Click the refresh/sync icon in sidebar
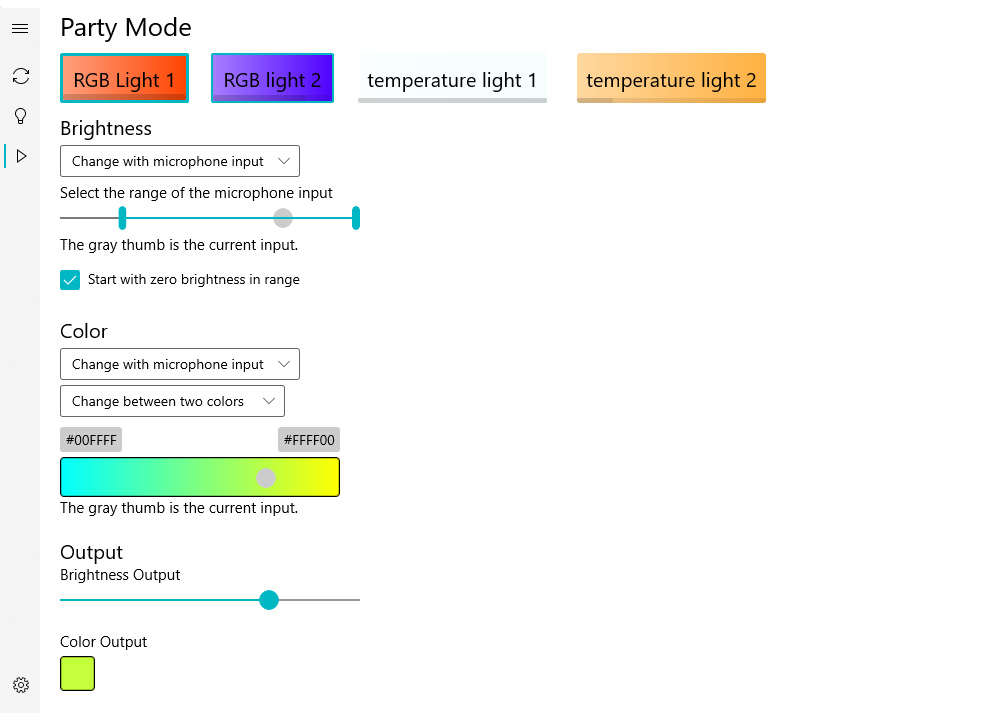Screen dimensions: 992x713 click(x=20, y=76)
